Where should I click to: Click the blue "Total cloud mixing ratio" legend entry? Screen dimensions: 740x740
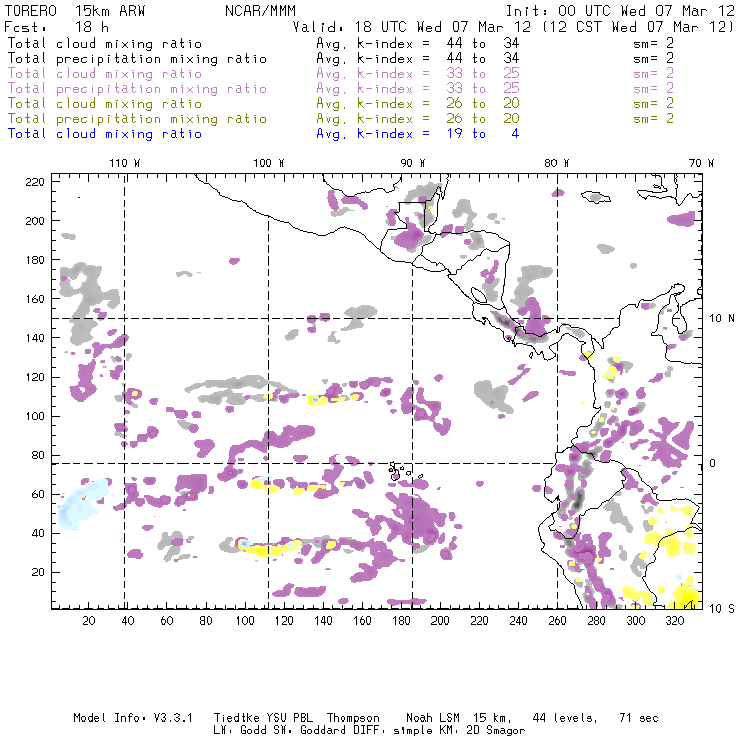click(x=105, y=134)
